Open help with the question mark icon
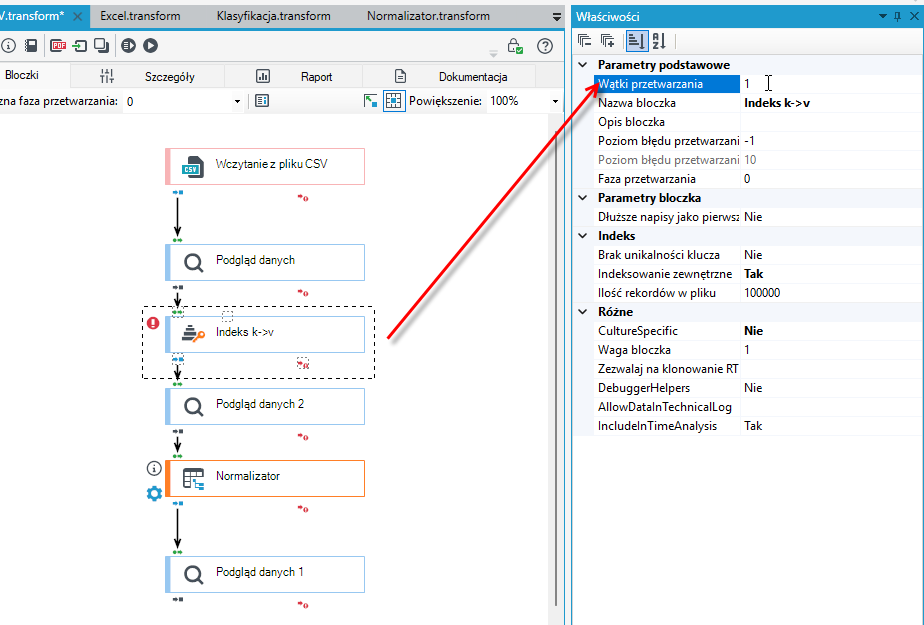The width and height of the screenshot is (924, 625). (x=545, y=46)
